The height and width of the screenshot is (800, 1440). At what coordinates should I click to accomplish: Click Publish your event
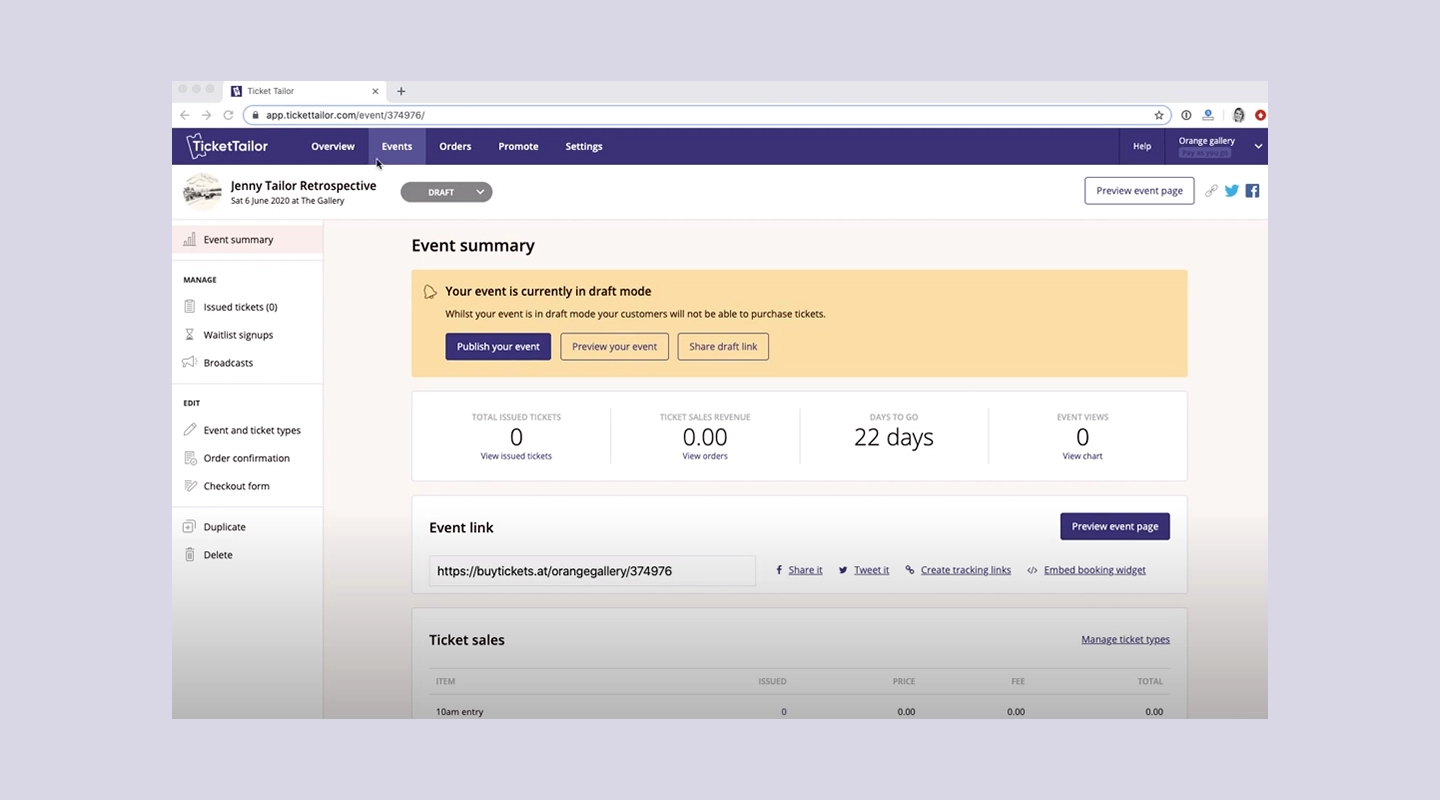point(498,346)
